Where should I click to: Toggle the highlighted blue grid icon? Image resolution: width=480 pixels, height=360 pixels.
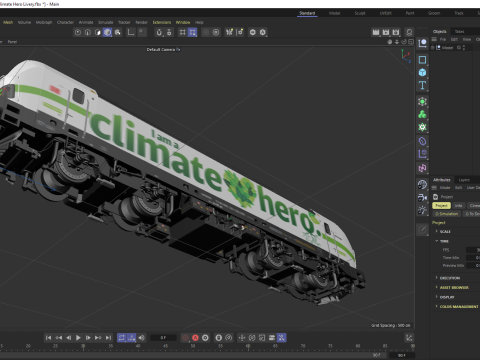[x=192, y=32]
